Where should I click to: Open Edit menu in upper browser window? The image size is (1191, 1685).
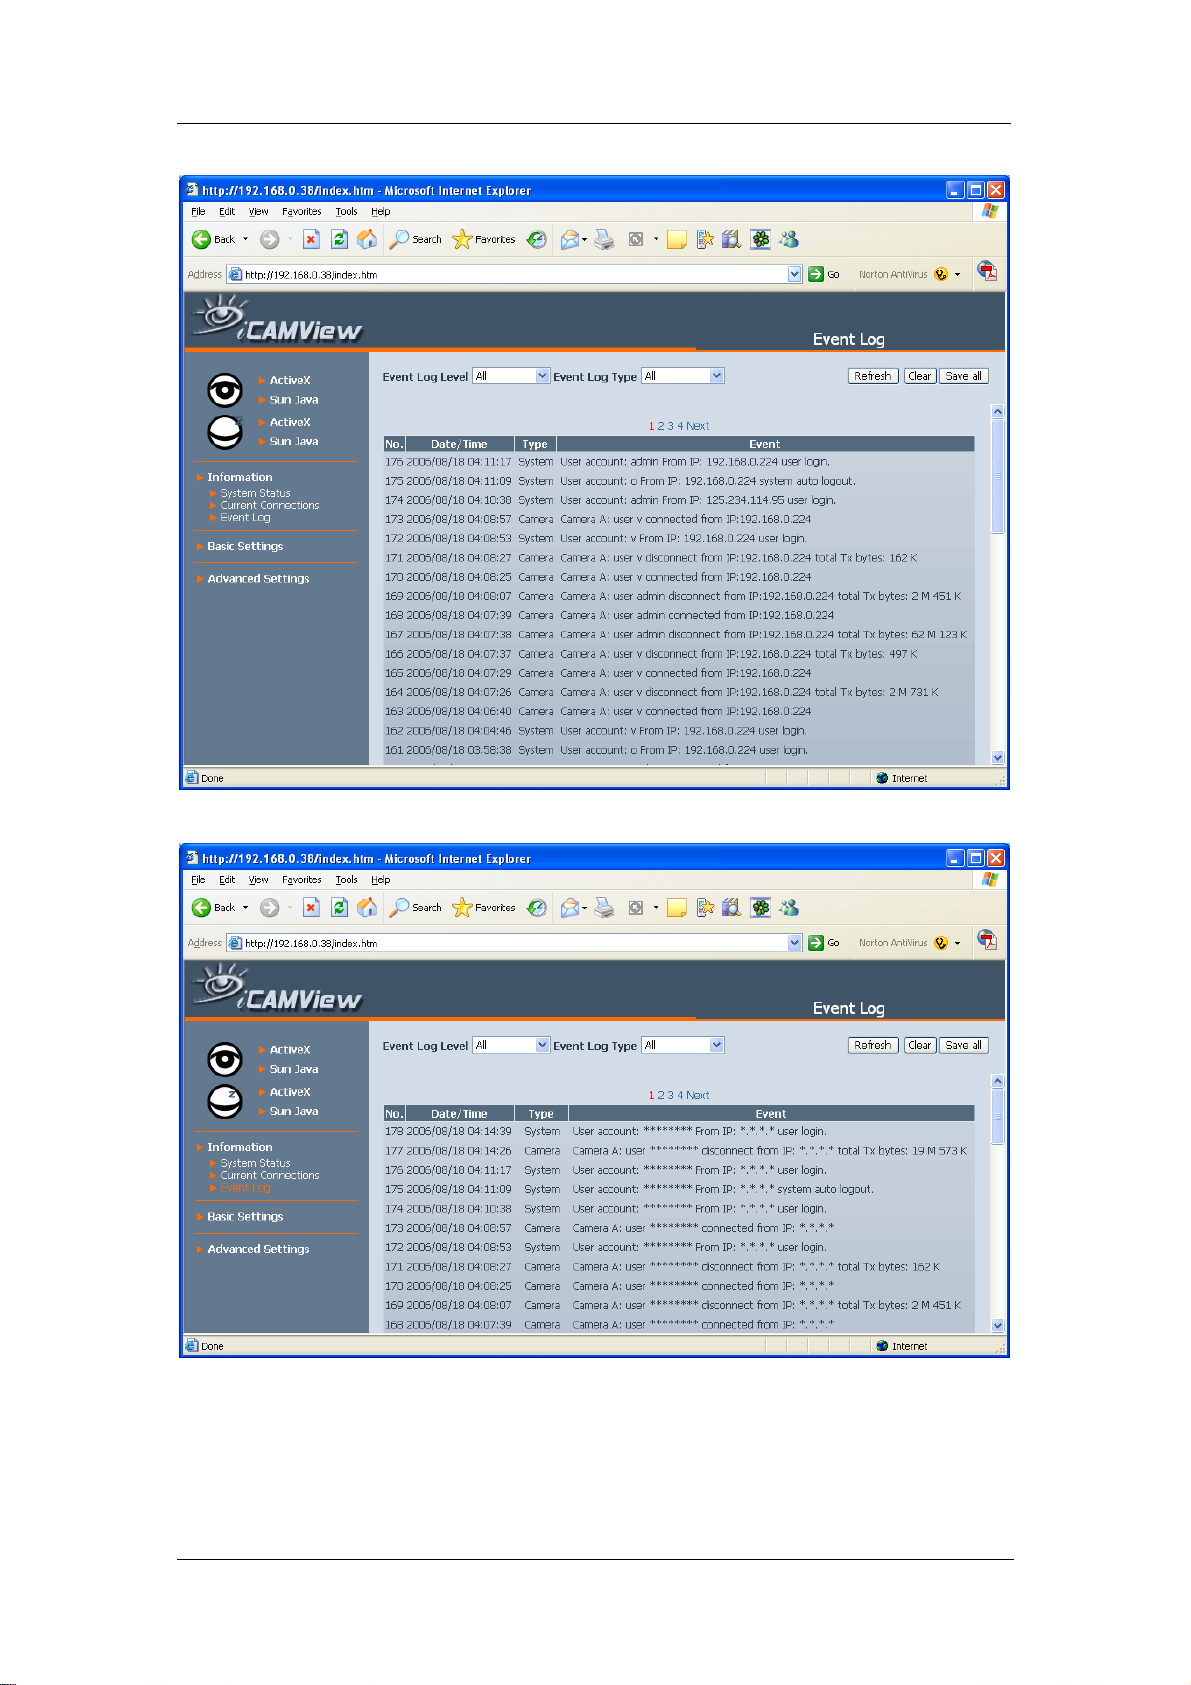pyautogui.click(x=227, y=211)
